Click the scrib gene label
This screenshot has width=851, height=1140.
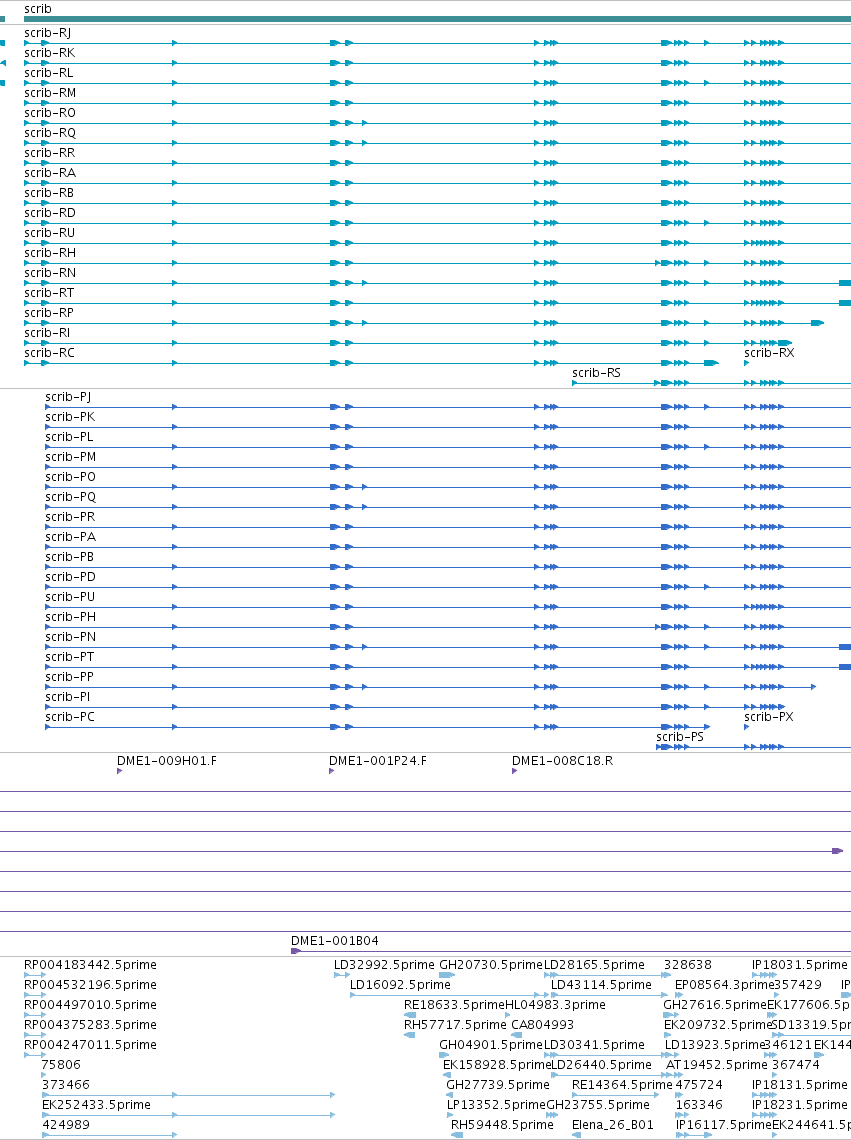38,9
